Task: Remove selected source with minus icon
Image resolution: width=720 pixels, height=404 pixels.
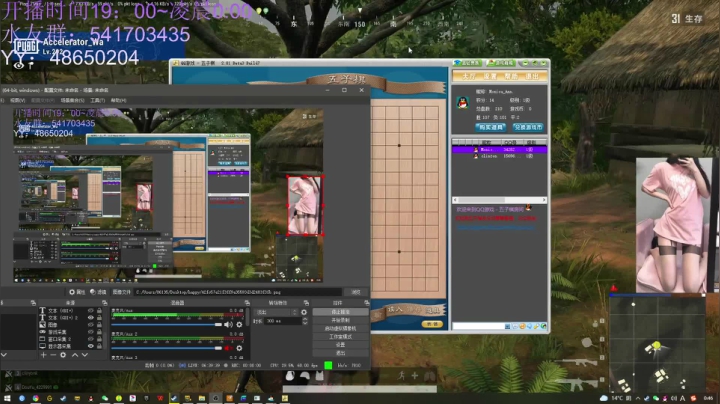Action: coord(53,355)
